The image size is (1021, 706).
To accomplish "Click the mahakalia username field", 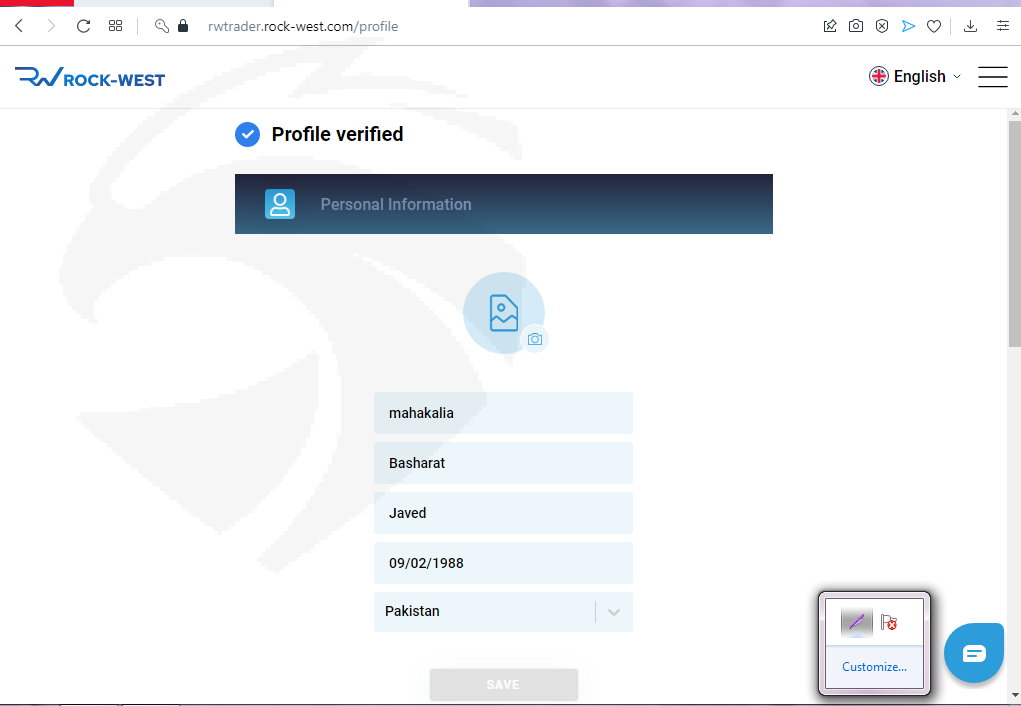I will (503, 413).
